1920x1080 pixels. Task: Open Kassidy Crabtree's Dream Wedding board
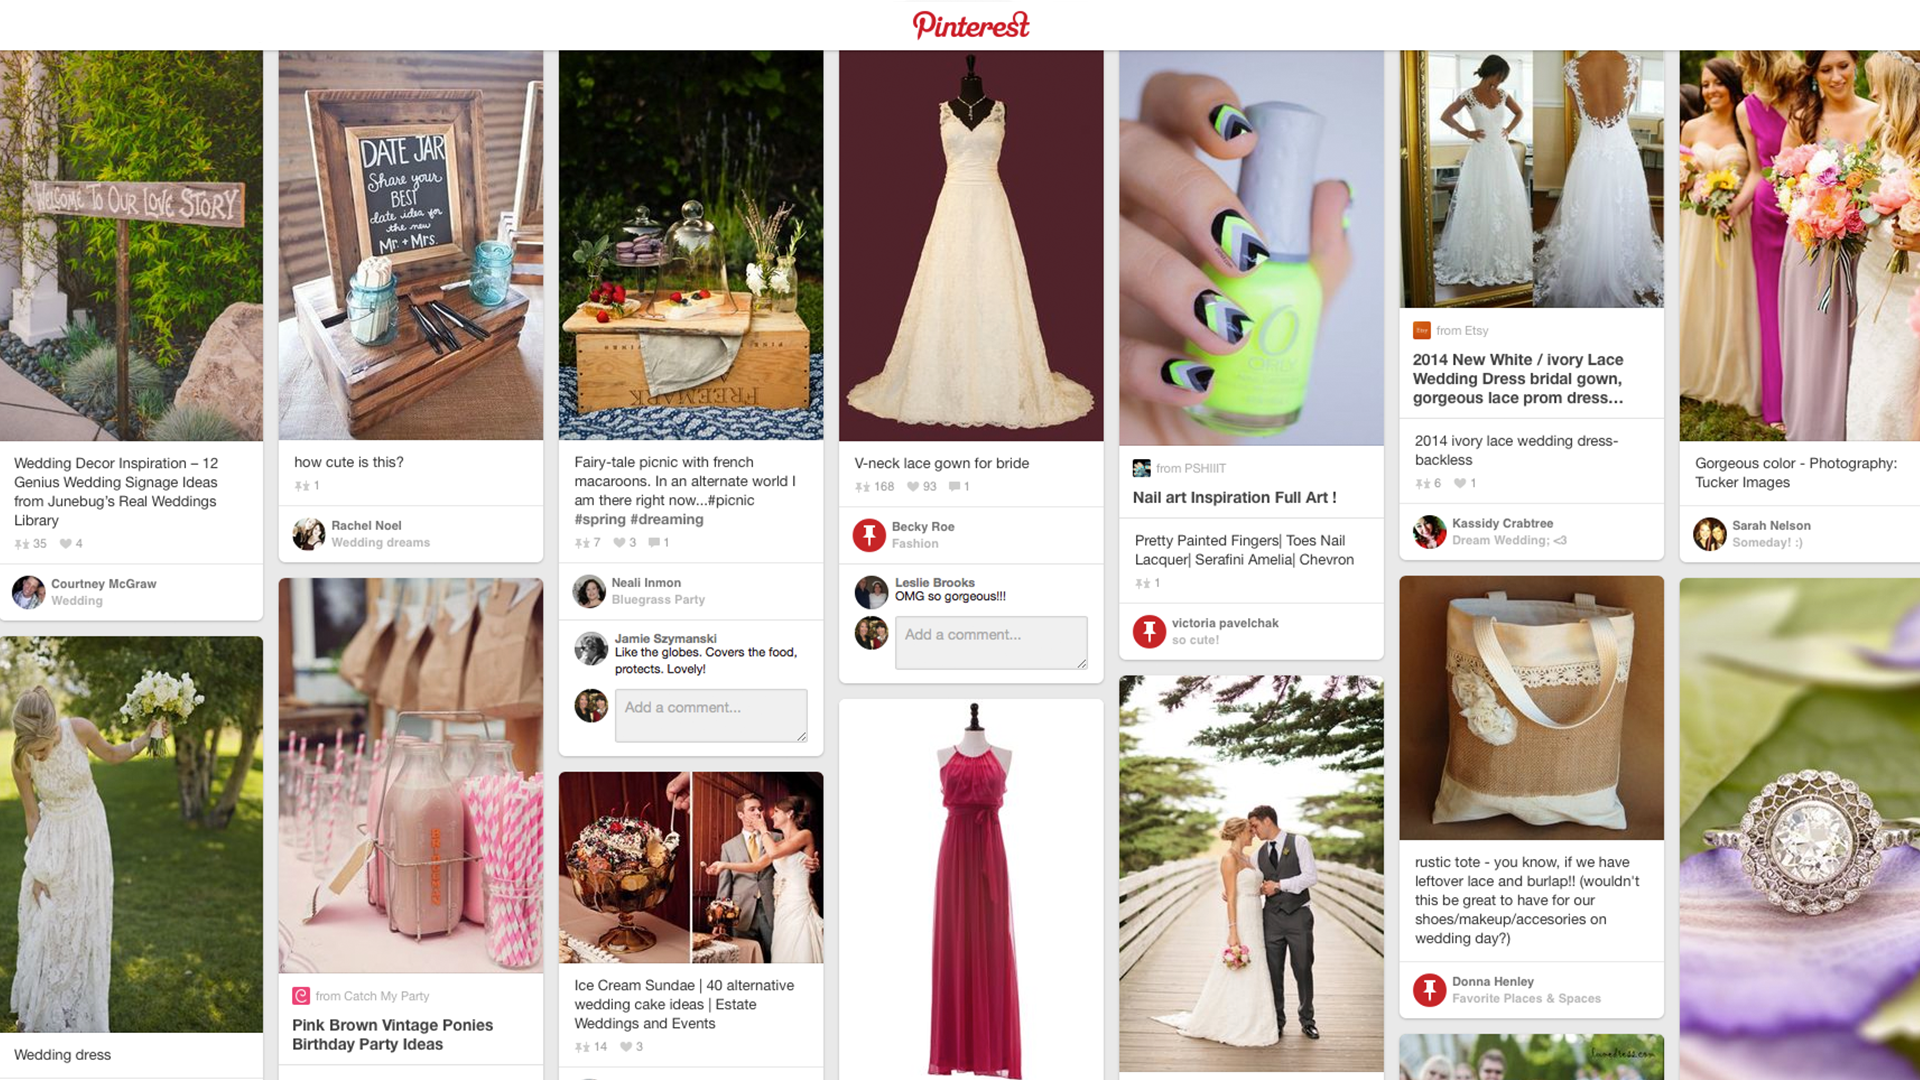click(1509, 541)
